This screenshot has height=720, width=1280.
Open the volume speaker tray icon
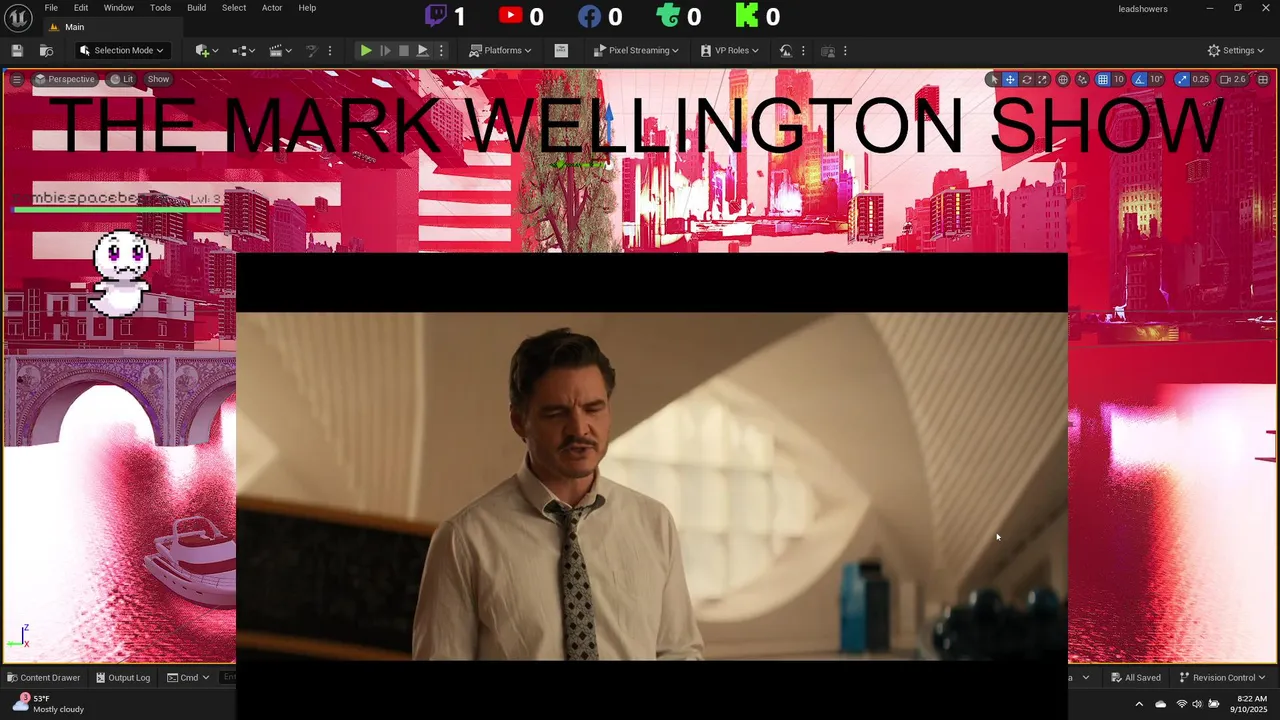coord(1198,704)
